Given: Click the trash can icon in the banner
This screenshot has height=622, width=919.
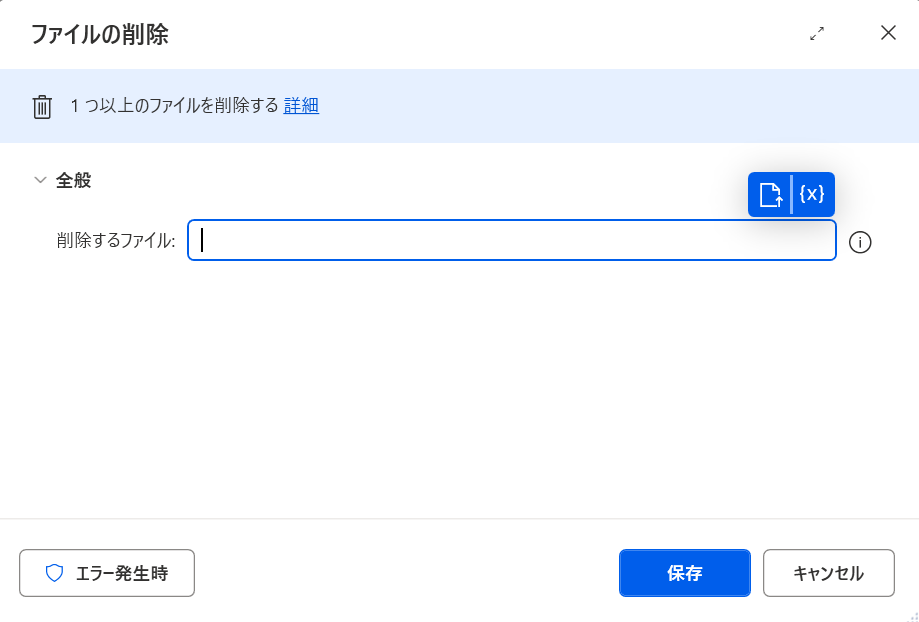Looking at the screenshot, I should (x=42, y=107).
